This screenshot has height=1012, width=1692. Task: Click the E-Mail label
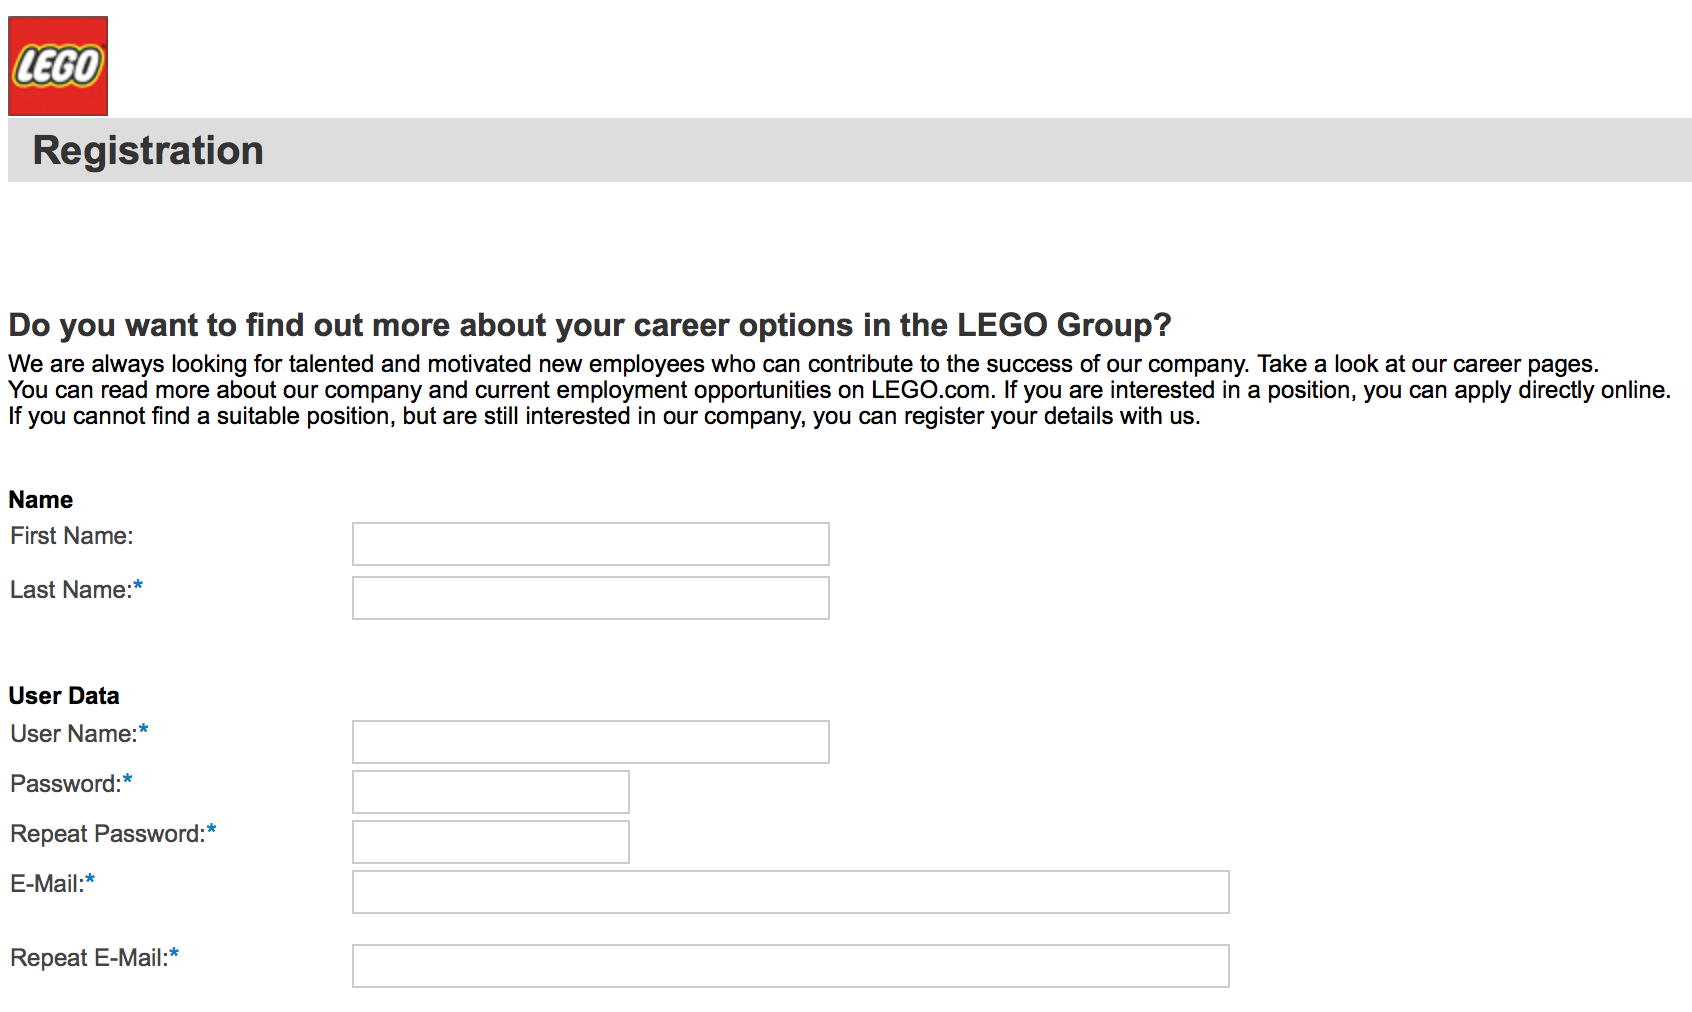click(46, 884)
